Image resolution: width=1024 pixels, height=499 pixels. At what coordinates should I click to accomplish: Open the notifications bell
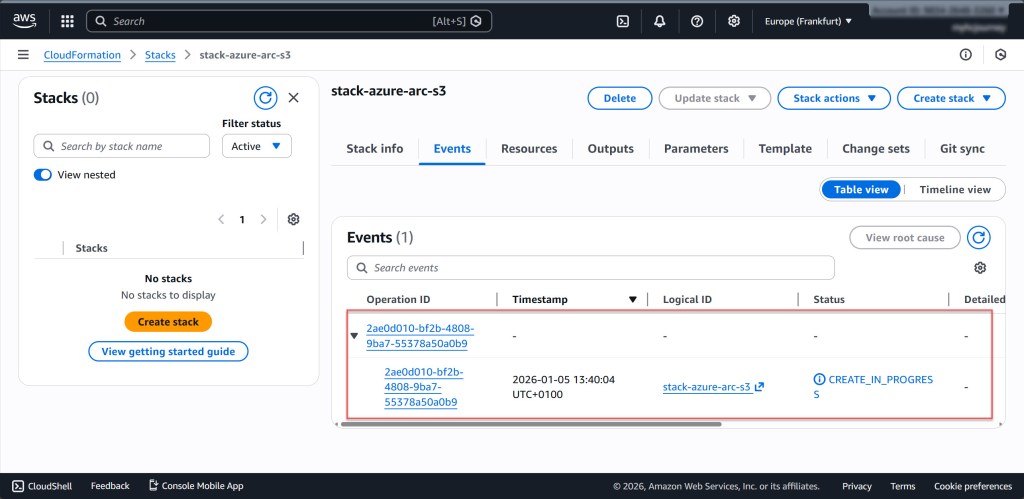[x=660, y=21]
